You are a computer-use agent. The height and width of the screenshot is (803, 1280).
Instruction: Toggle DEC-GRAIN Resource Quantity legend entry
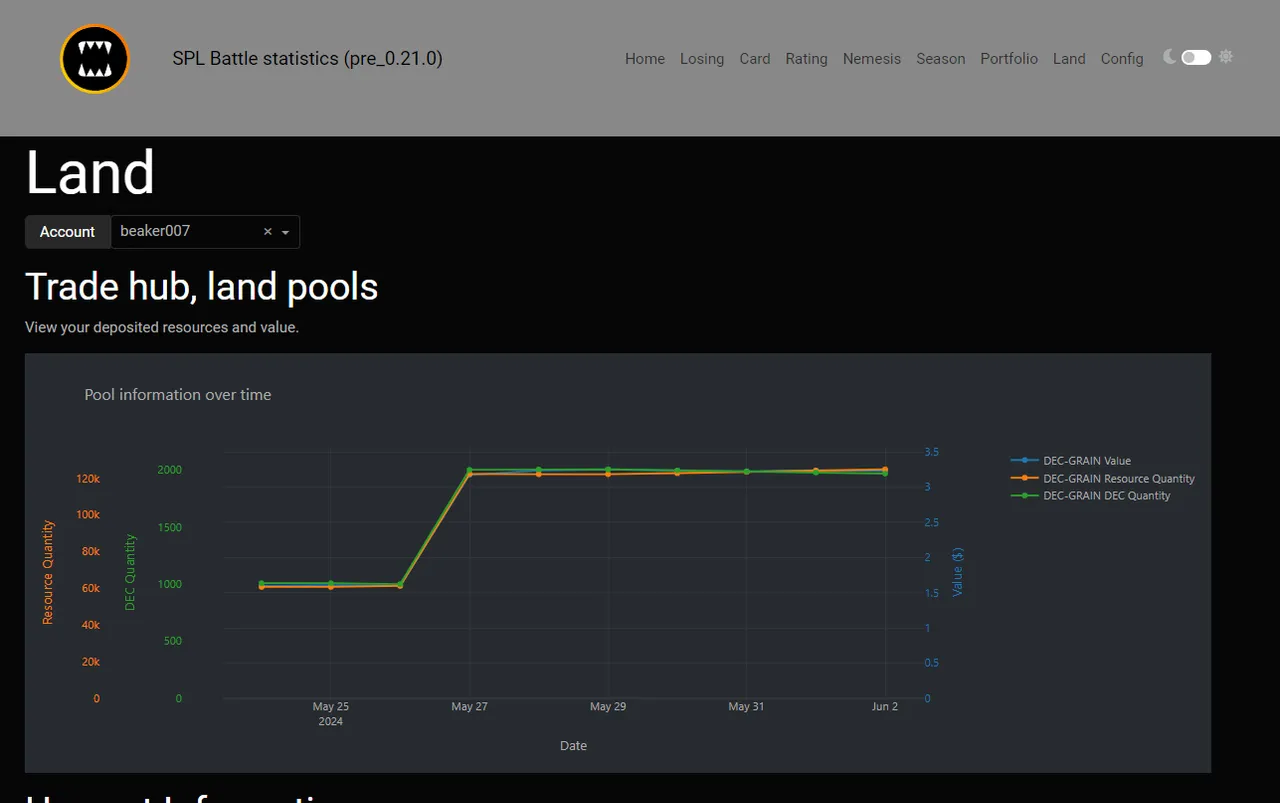coord(1103,478)
